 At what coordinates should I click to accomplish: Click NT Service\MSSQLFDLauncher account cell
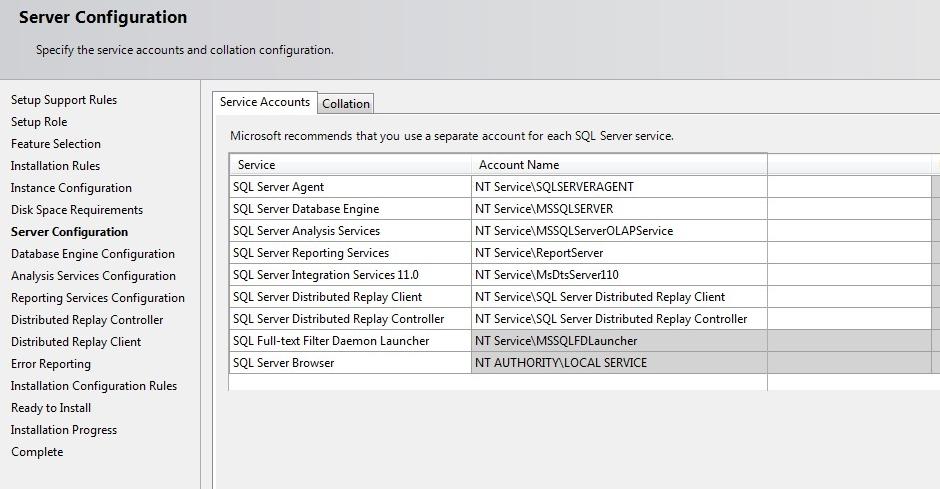[619, 341]
